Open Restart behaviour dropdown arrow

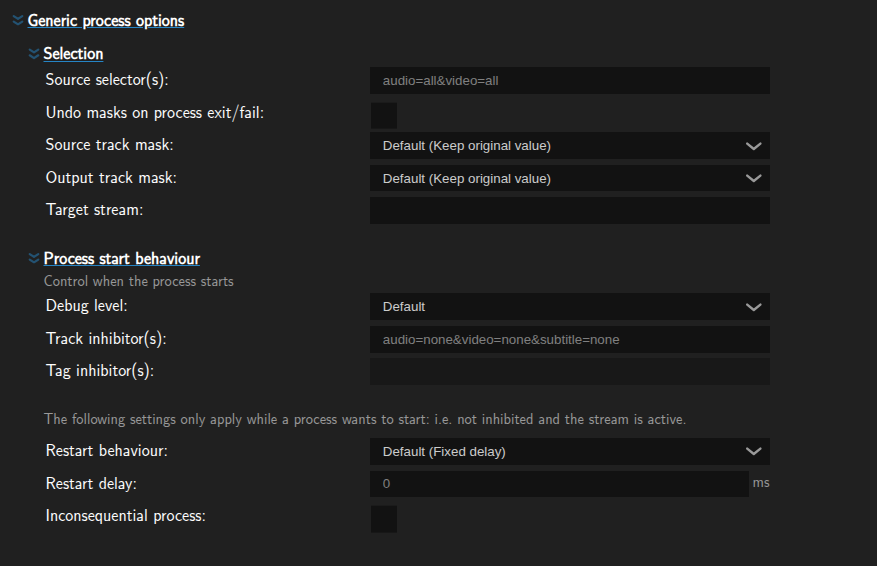tap(753, 451)
